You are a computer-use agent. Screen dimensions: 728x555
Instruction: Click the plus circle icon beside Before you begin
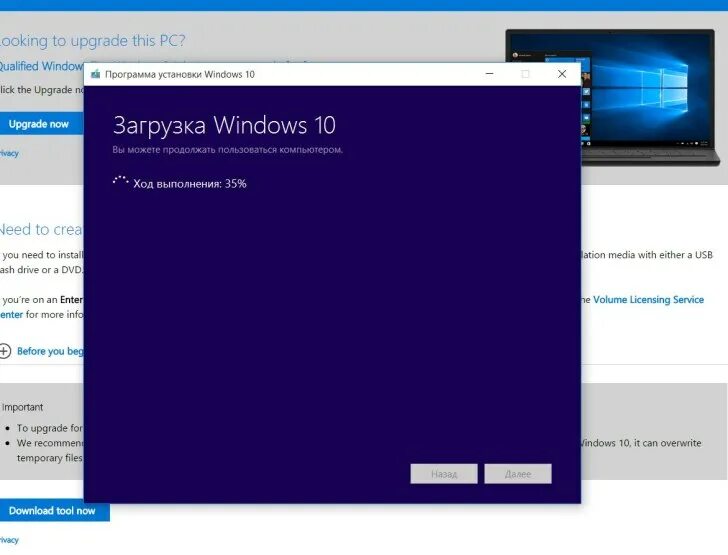click(4, 351)
